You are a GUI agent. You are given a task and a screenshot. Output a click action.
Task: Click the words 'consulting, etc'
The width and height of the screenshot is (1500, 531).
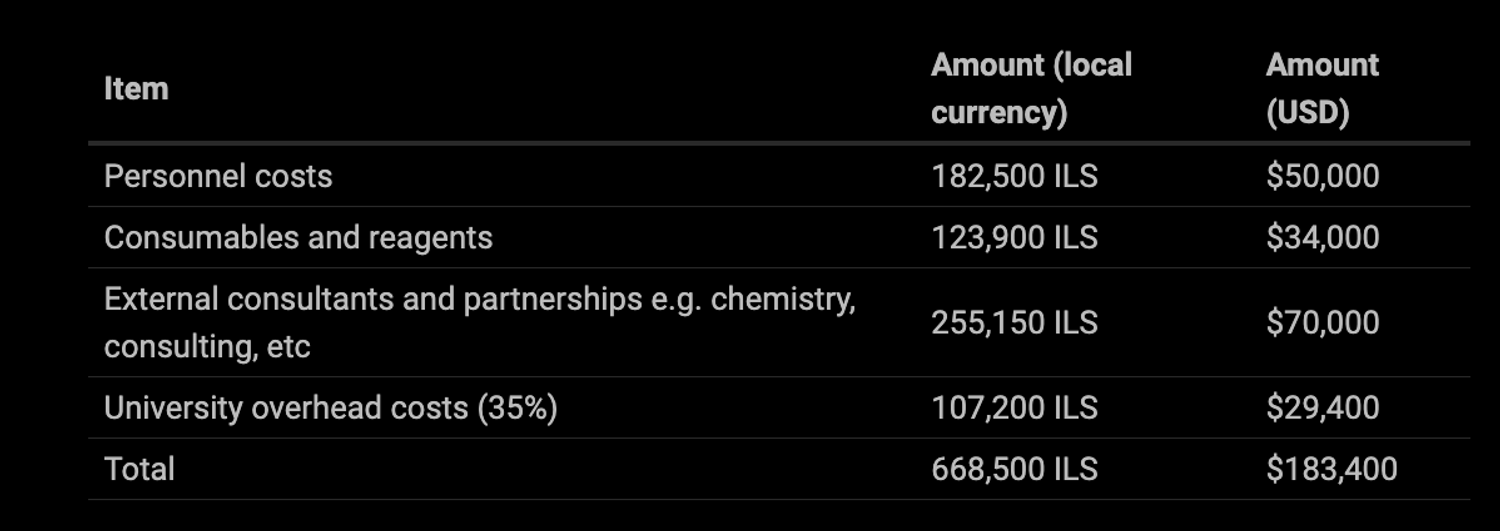tap(207, 347)
